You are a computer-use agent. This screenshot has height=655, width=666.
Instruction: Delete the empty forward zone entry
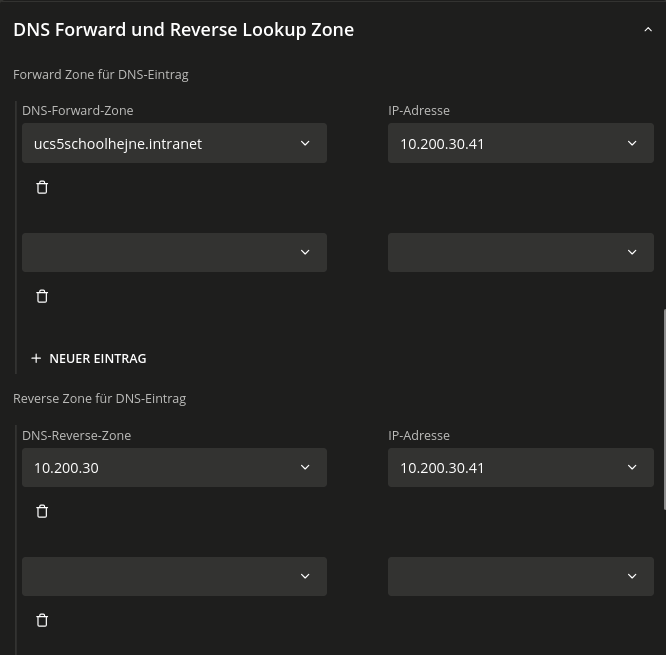42,296
